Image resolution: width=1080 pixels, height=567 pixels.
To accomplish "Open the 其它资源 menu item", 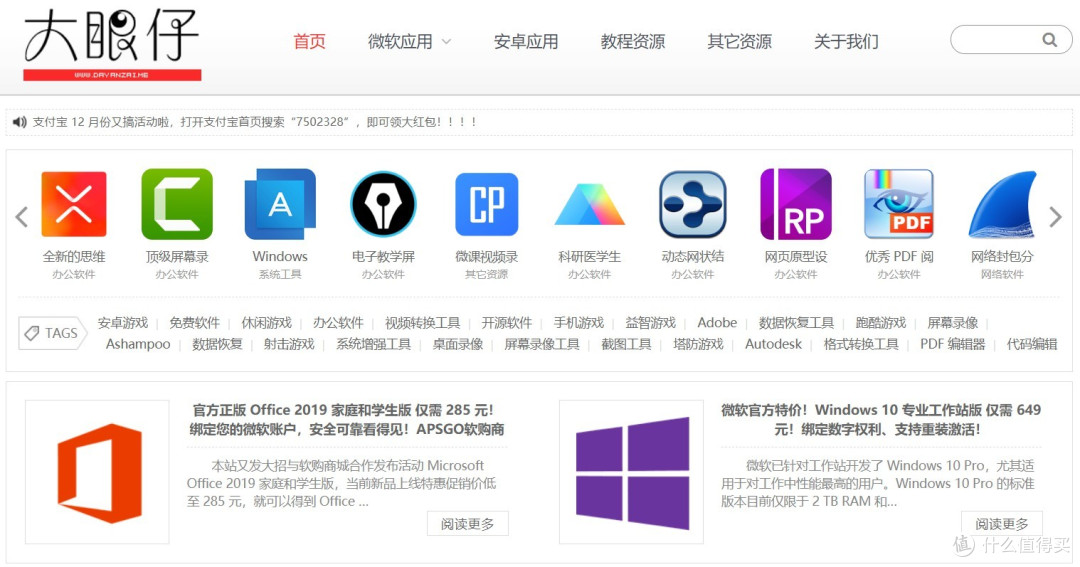I will click(x=740, y=41).
